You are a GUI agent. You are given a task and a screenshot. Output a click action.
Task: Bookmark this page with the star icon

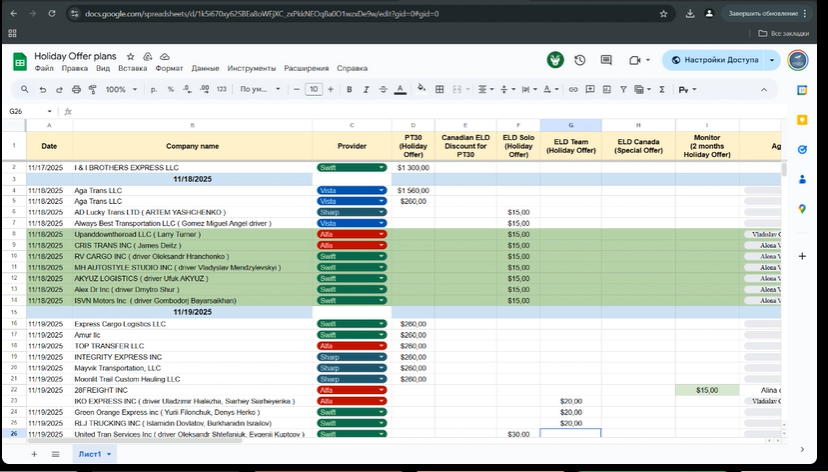664,14
